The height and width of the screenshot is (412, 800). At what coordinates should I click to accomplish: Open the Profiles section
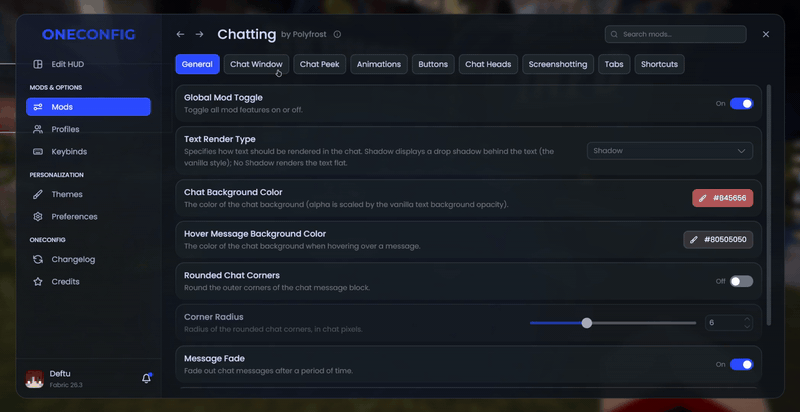click(x=88, y=130)
